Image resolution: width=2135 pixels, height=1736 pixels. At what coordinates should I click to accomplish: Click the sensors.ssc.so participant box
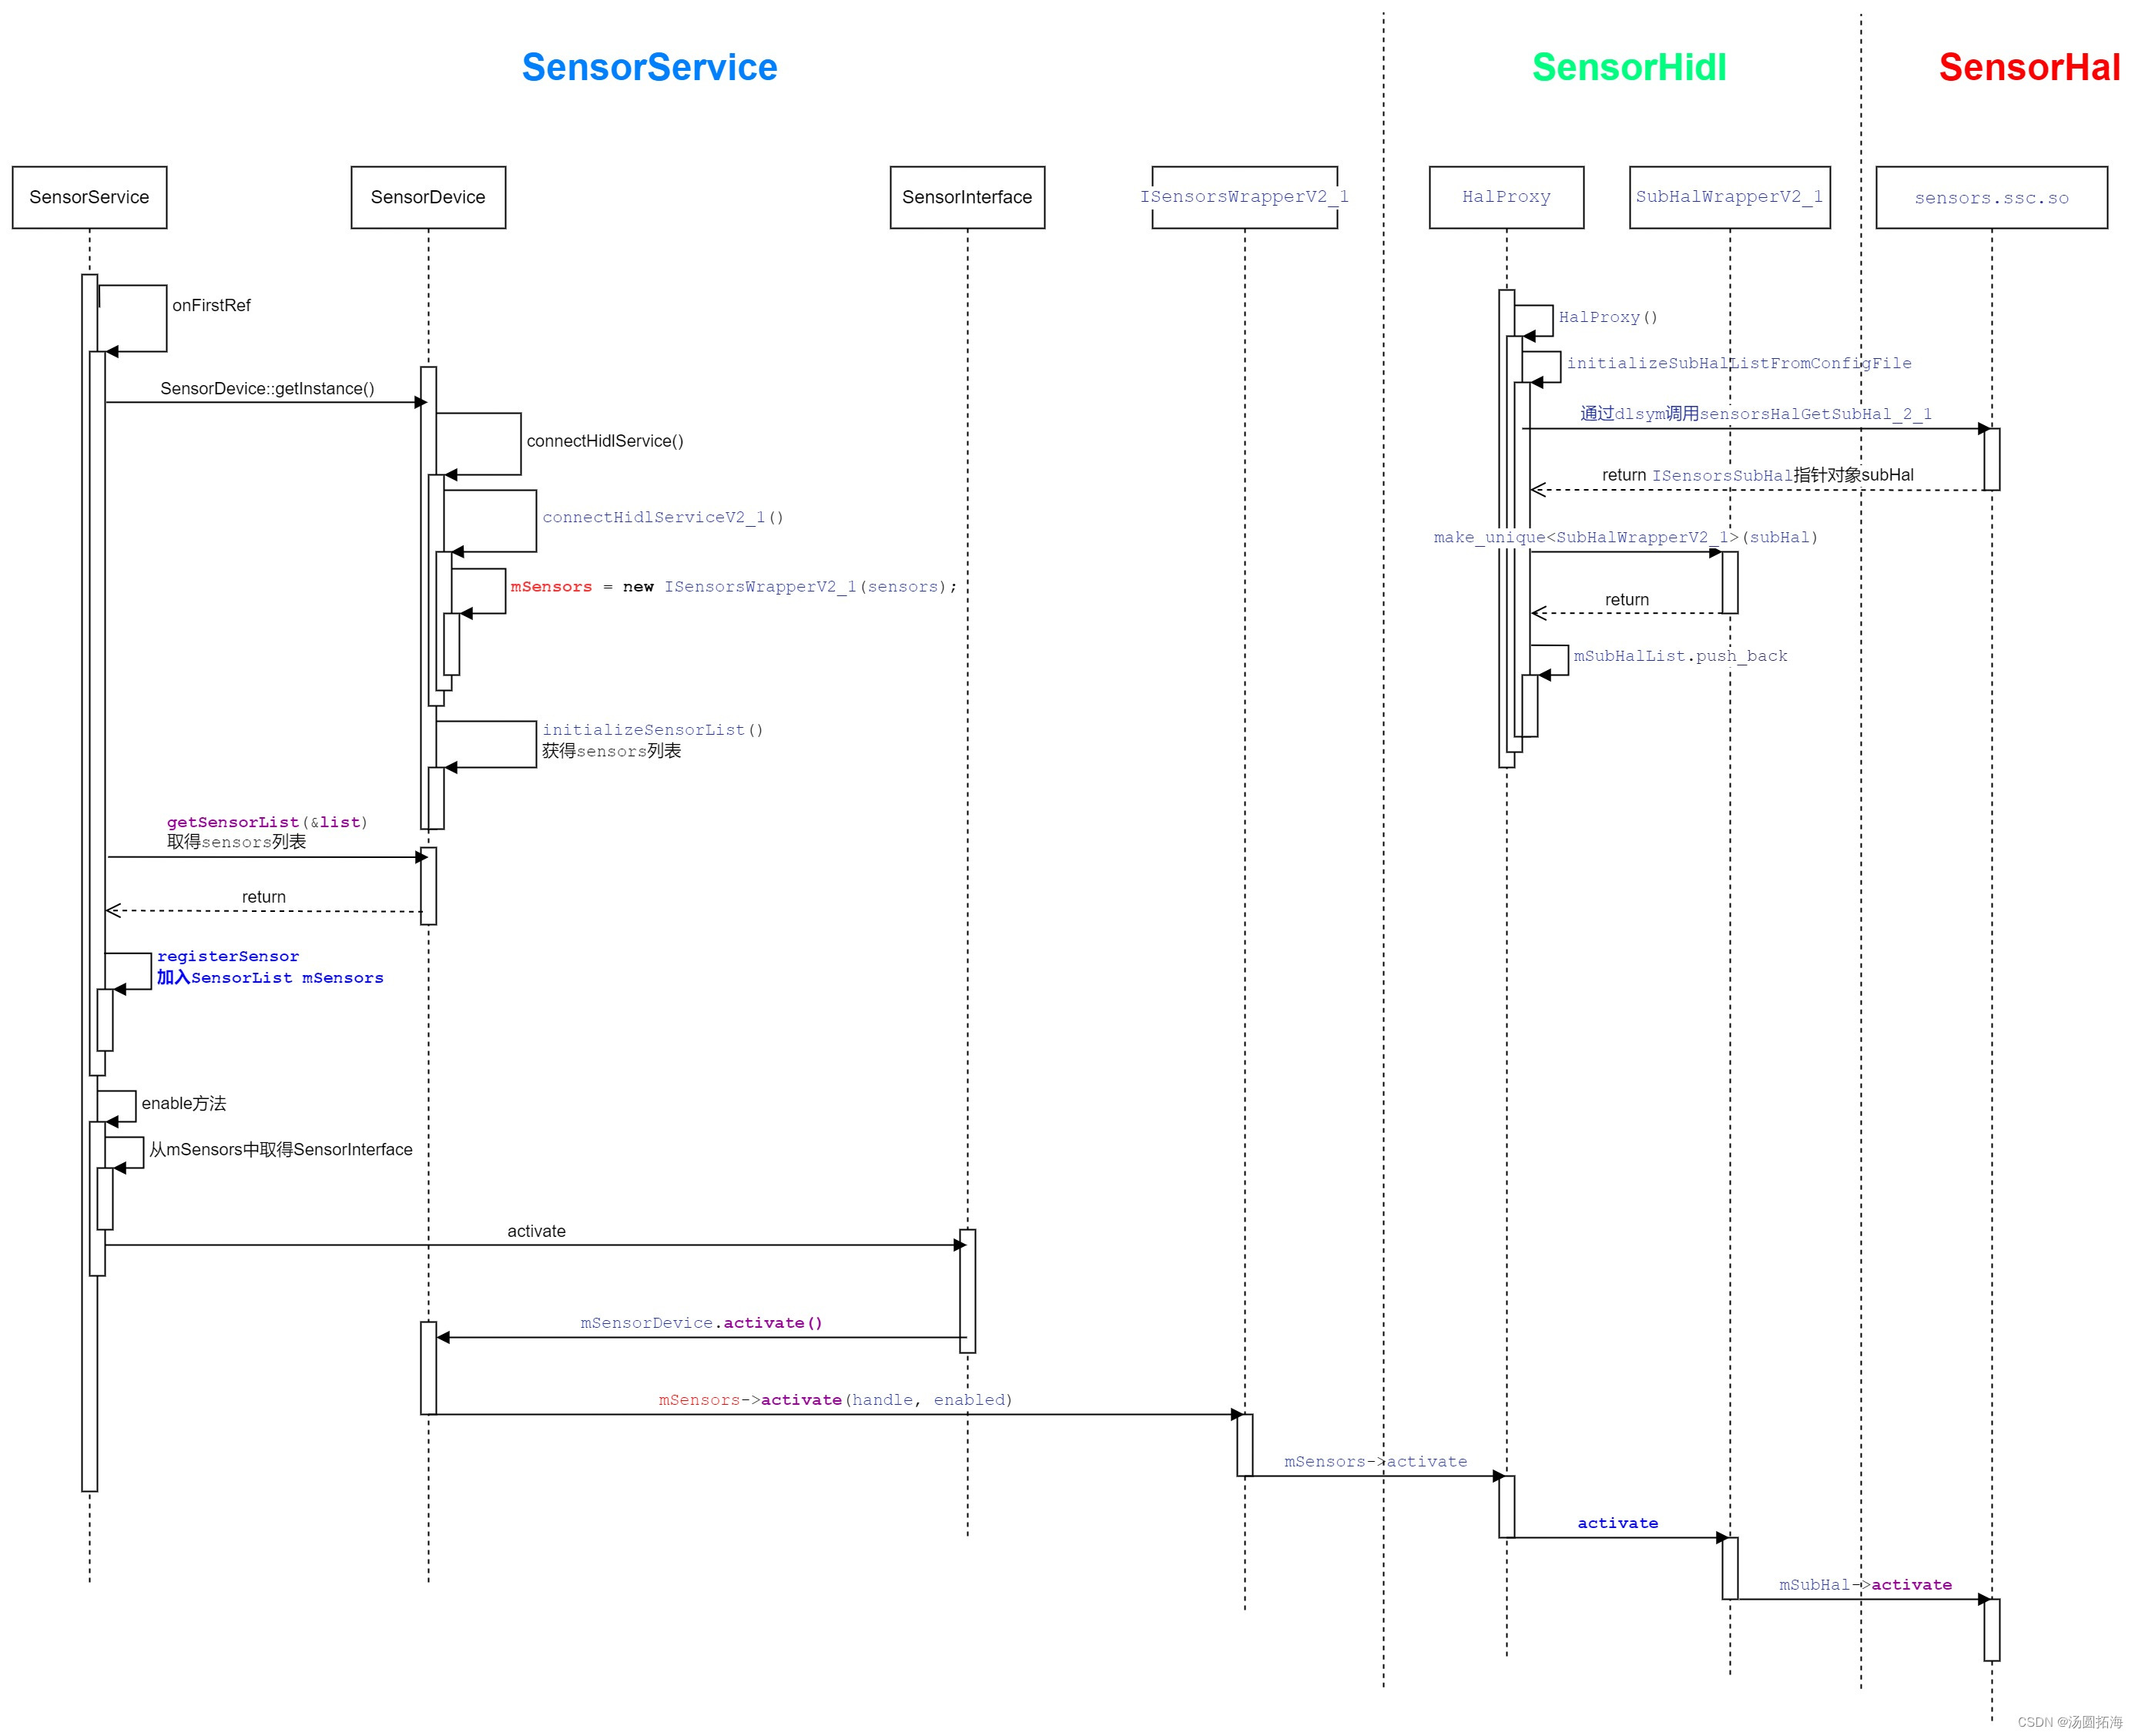click(x=1990, y=197)
